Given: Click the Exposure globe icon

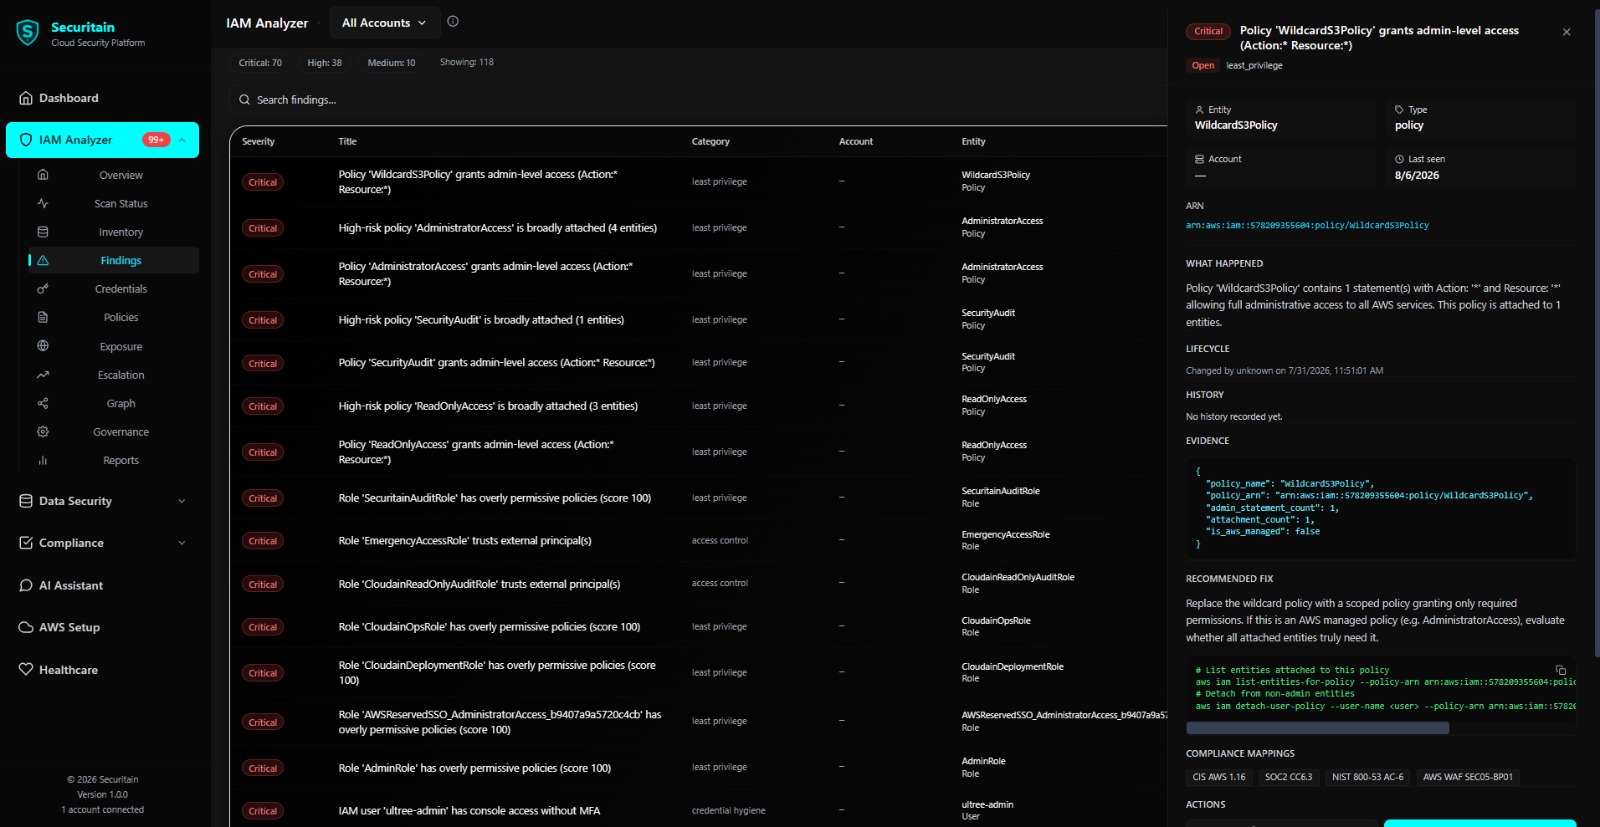Looking at the screenshot, I should (x=43, y=346).
